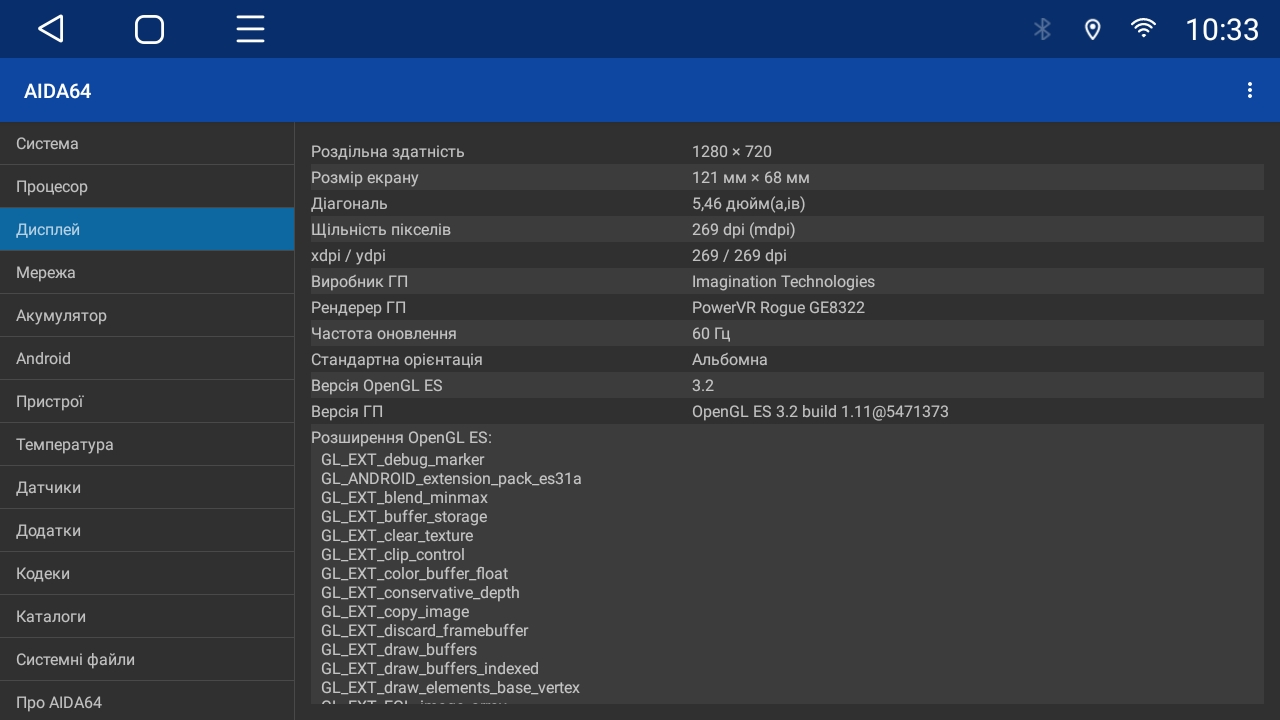Open the recent apps menu bars icon
1280x720 pixels.
point(250,29)
